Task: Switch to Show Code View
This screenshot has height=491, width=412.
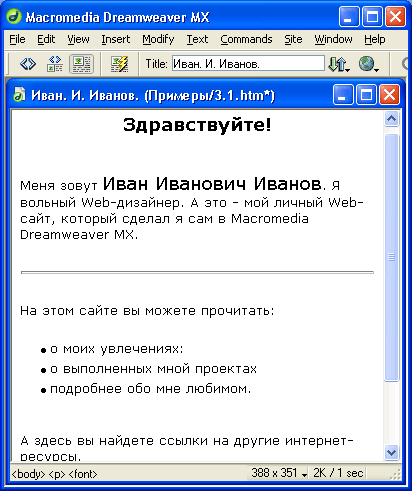Action: pos(28,63)
